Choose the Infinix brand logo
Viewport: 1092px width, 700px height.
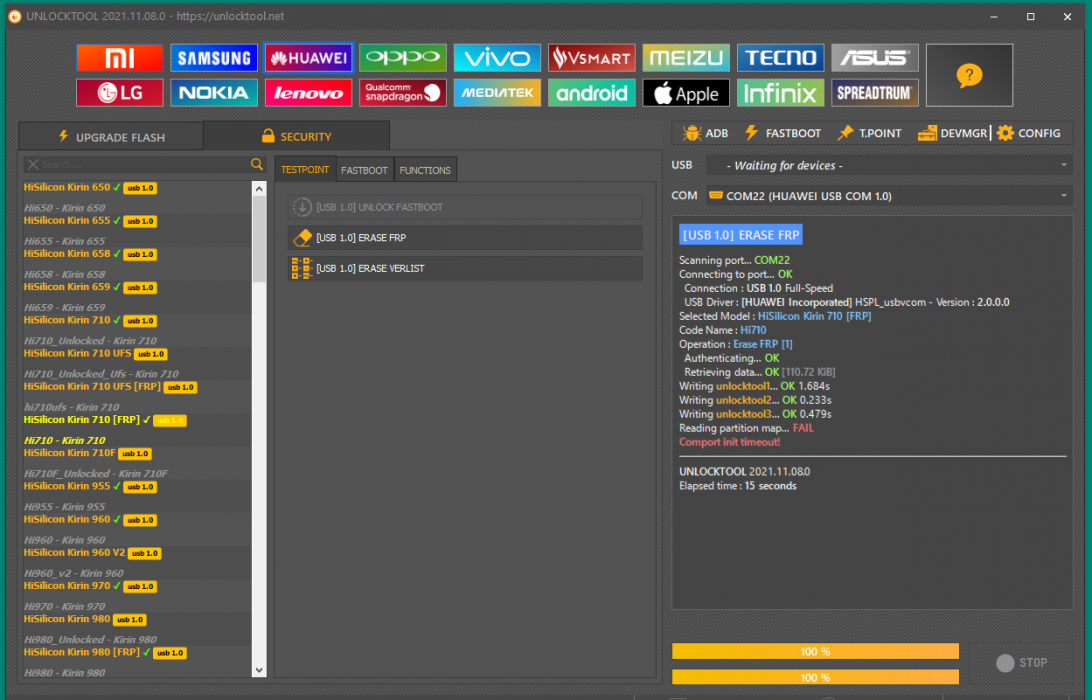pyautogui.click(x=780, y=93)
